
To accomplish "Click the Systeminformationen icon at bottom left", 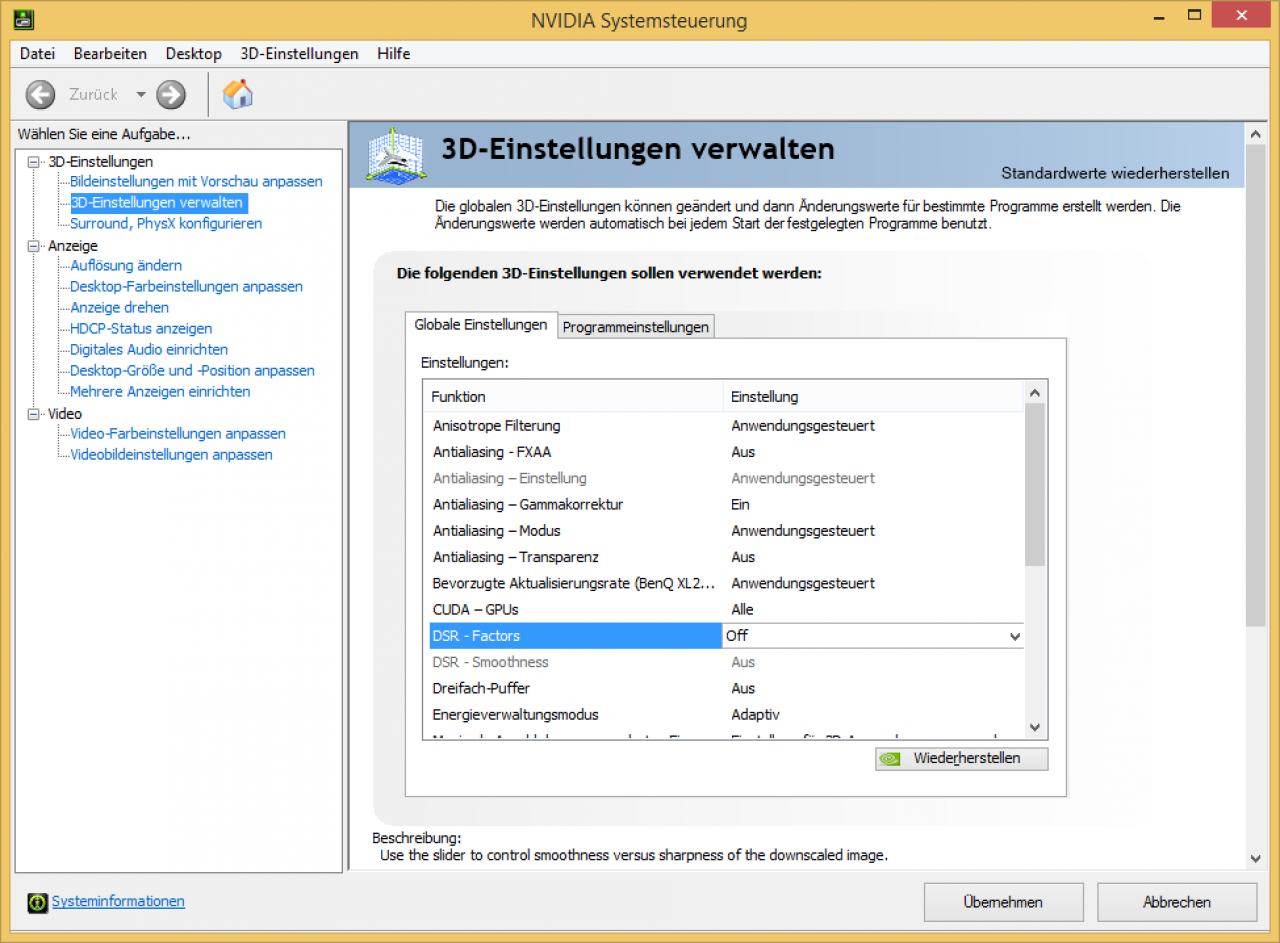I will [x=38, y=902].
